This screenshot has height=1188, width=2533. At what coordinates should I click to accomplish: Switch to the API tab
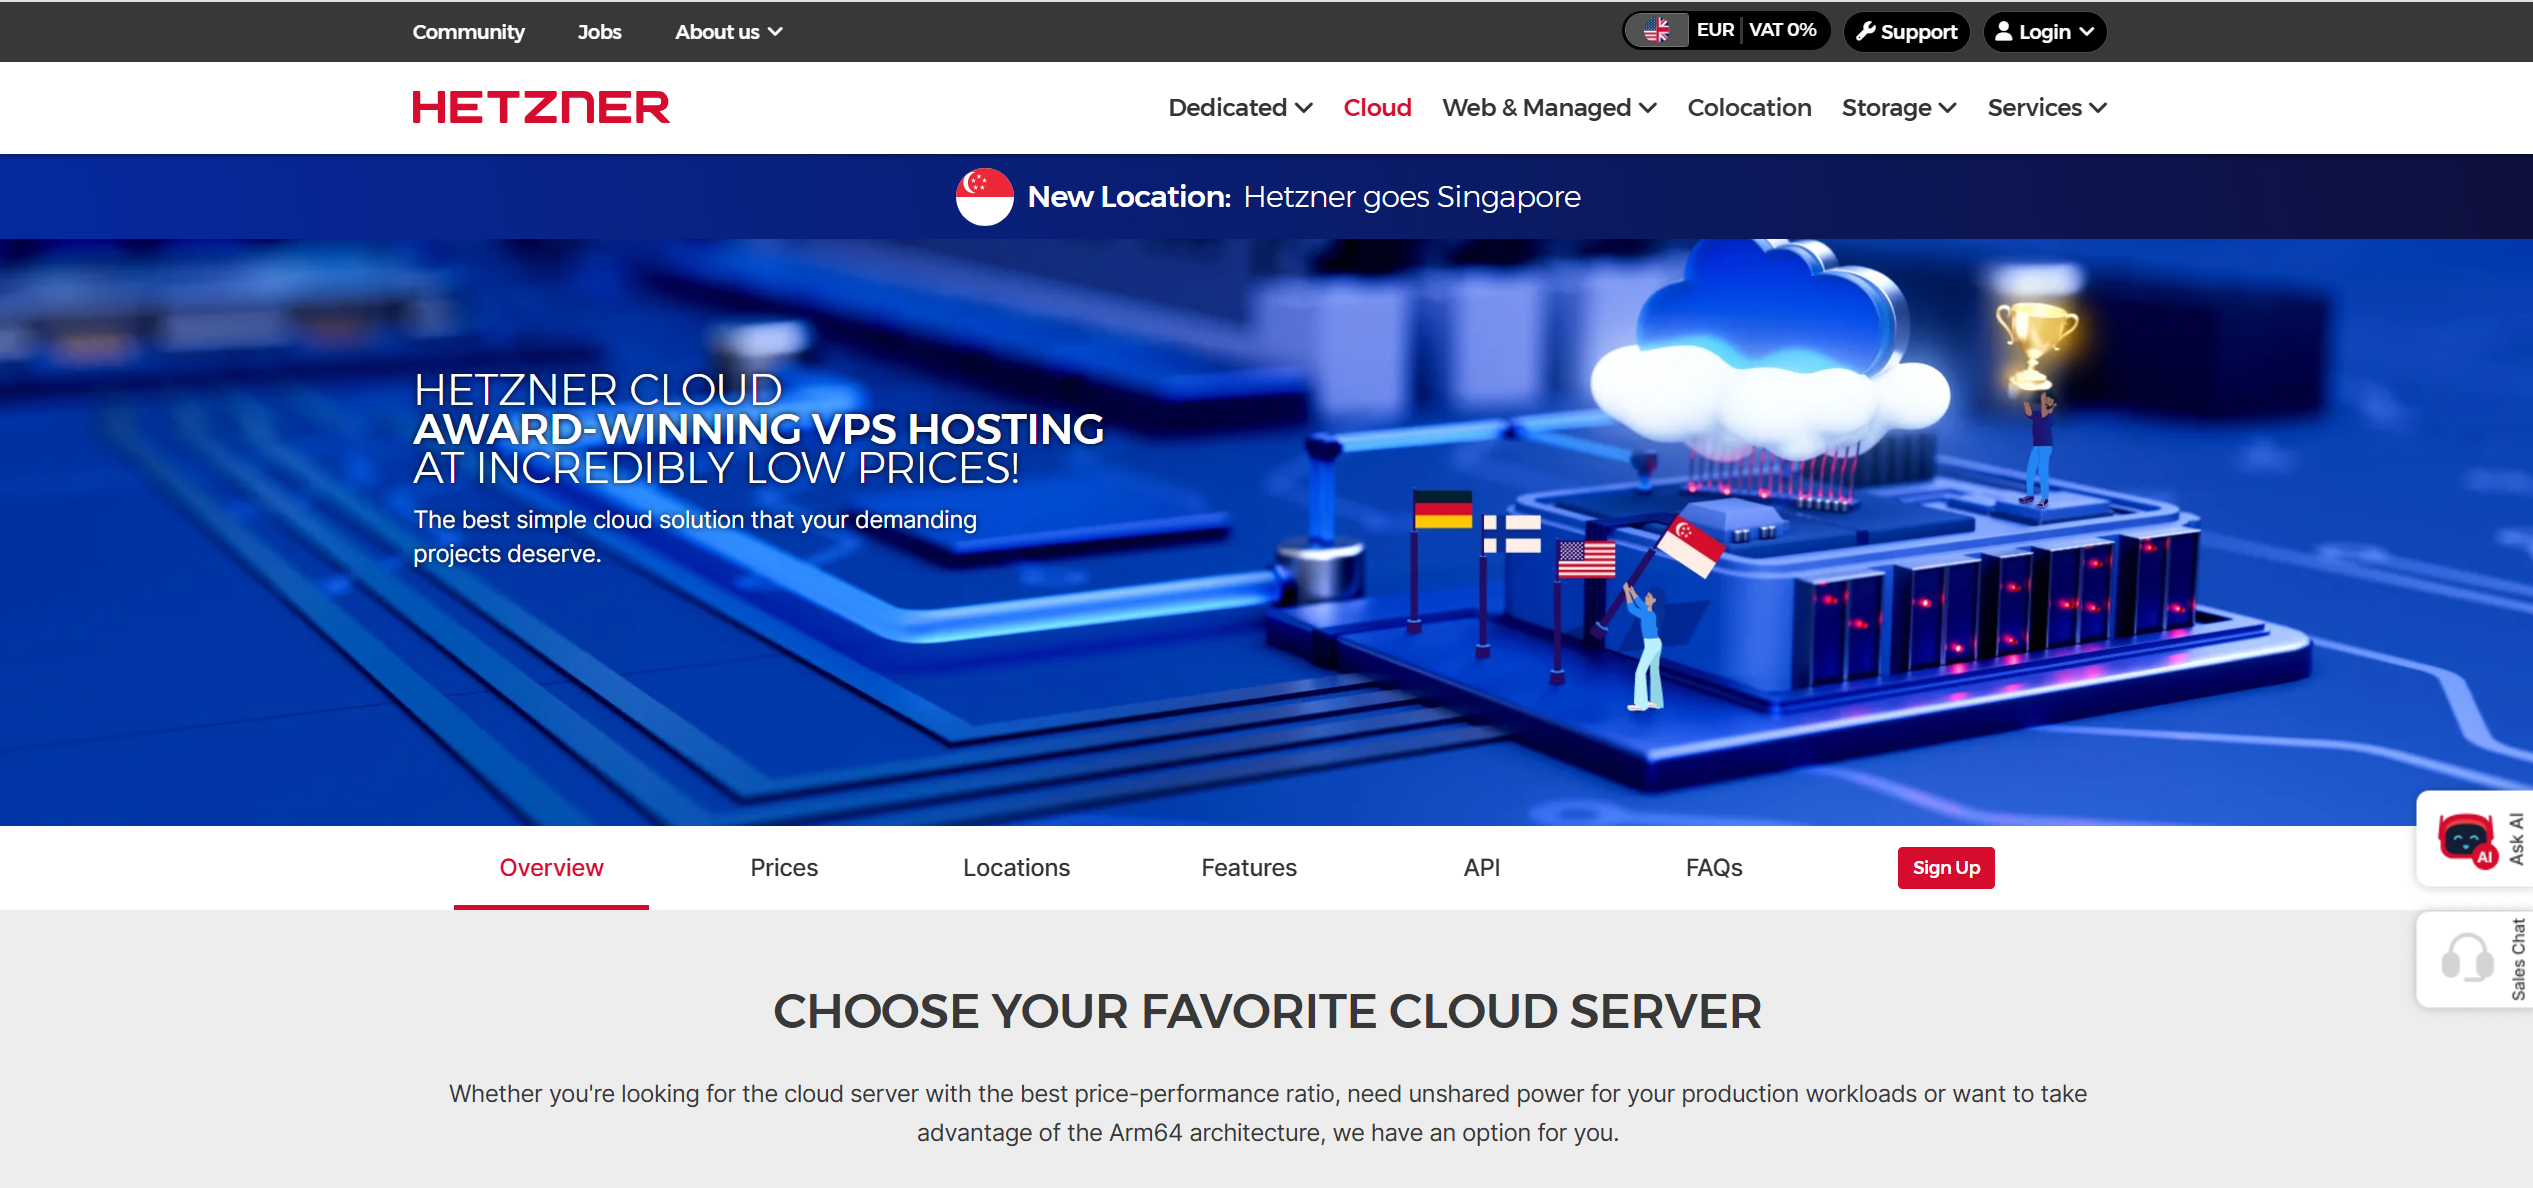click(x=1482, y=867)
